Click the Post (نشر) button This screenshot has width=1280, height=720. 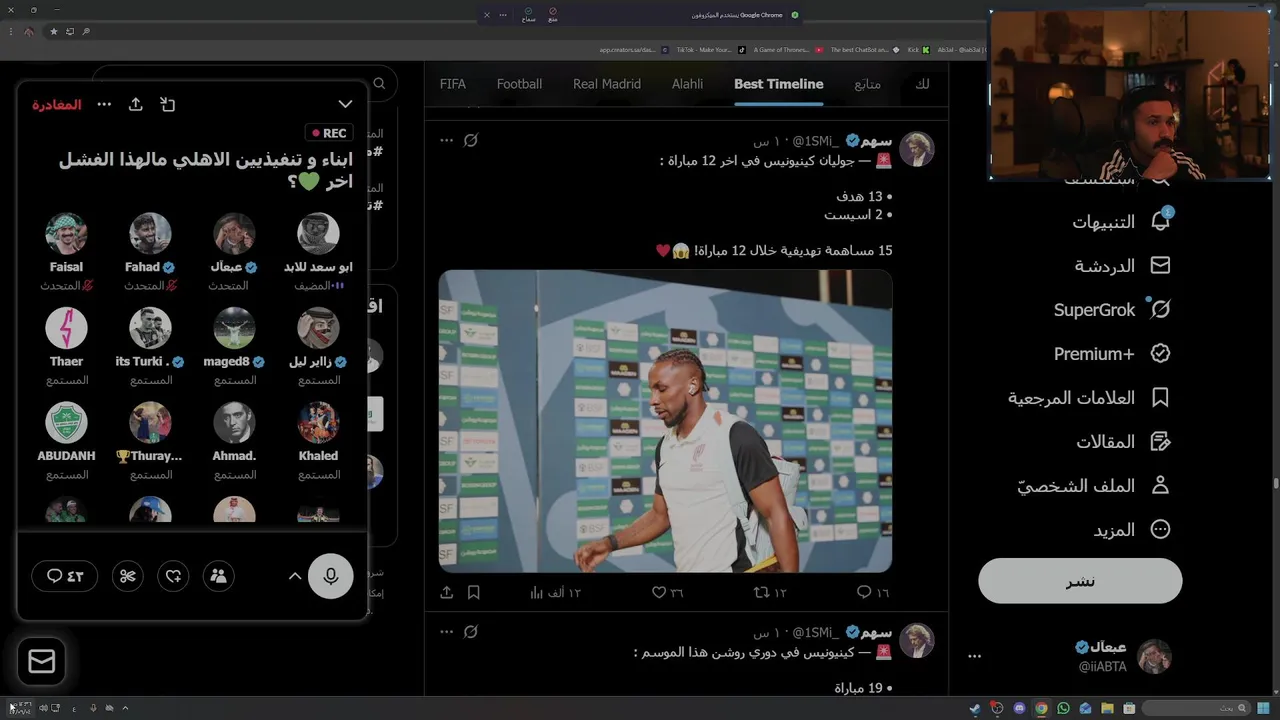tap(1080, 581)
